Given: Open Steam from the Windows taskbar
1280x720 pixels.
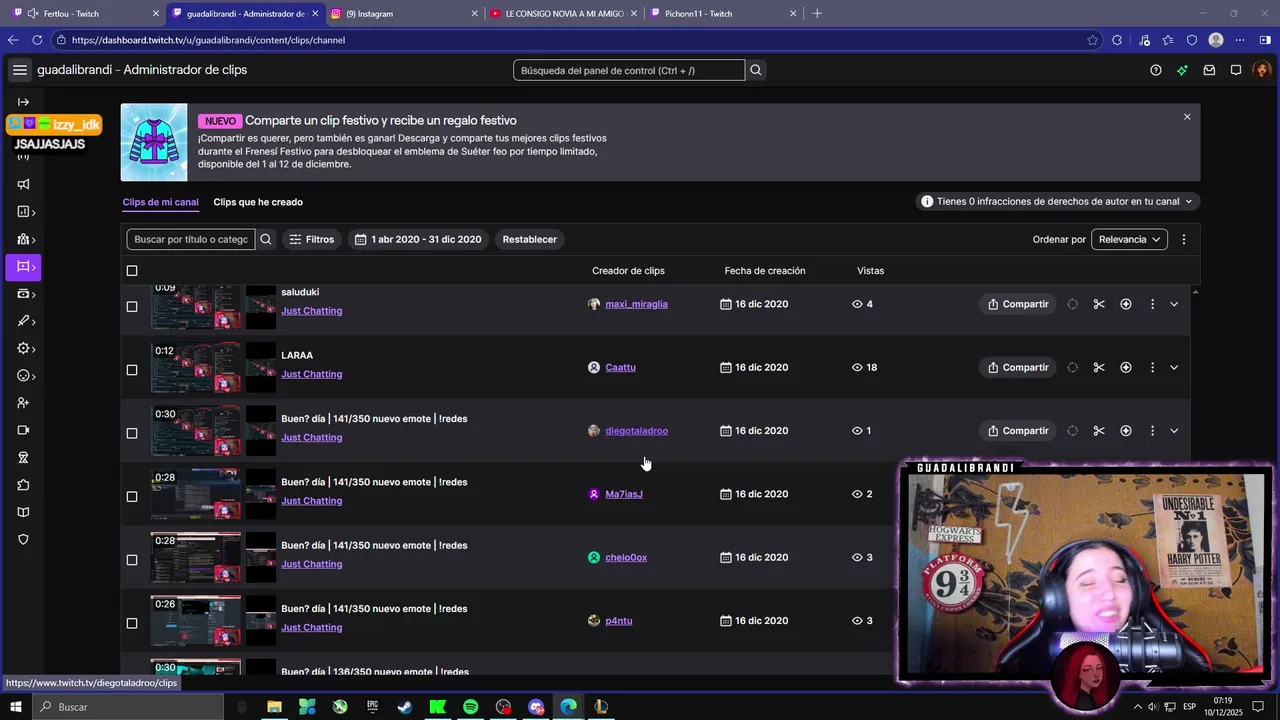Looking at the screenshot, I should pos(405,707).
